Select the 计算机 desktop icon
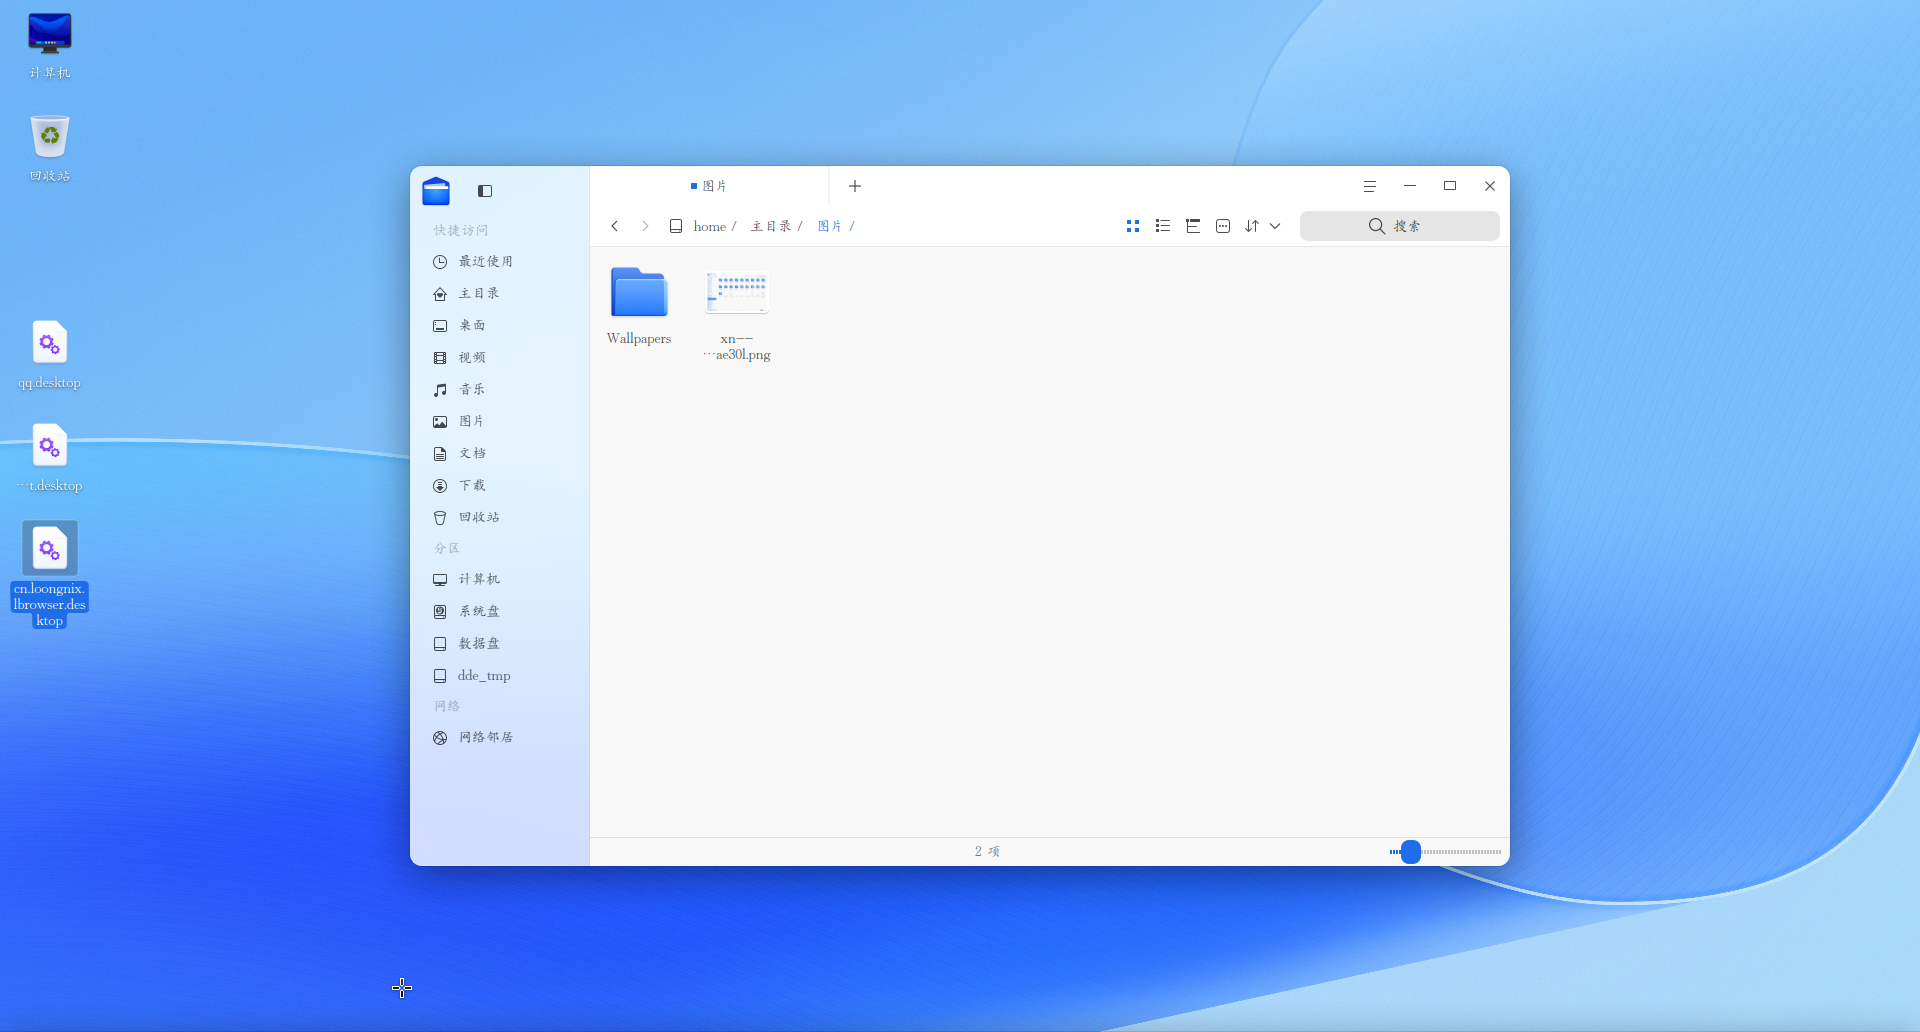The image size is (1920, 1032). pyautogui.click(x=49, y=45)
